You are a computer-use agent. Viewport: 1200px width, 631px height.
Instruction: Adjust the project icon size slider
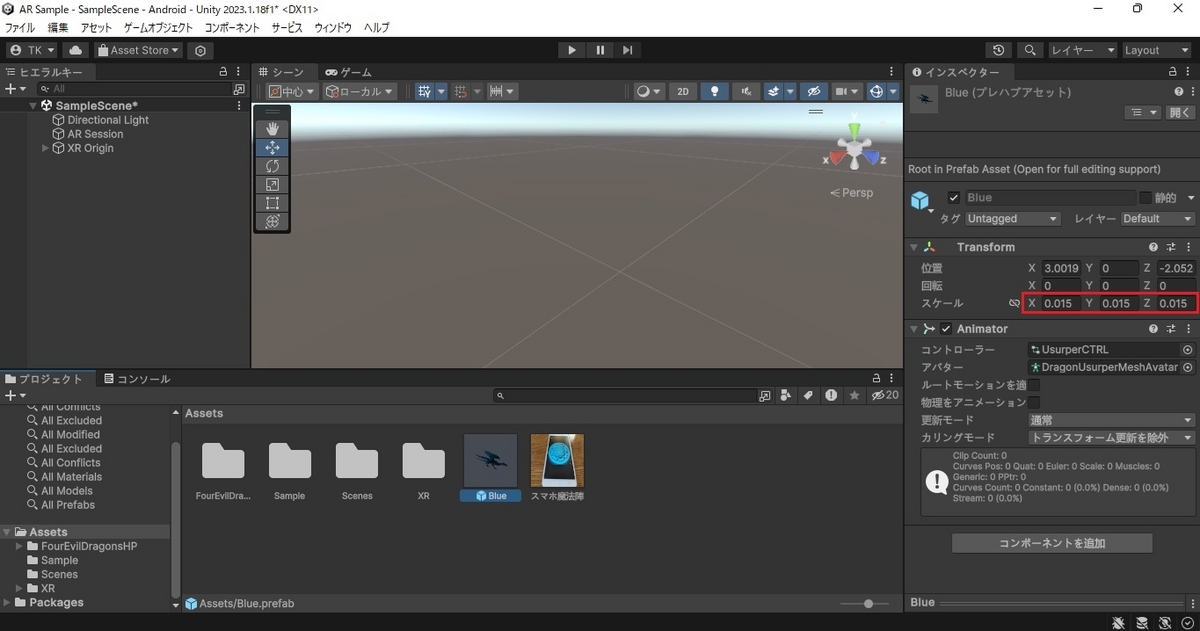(x=863, y=604)
